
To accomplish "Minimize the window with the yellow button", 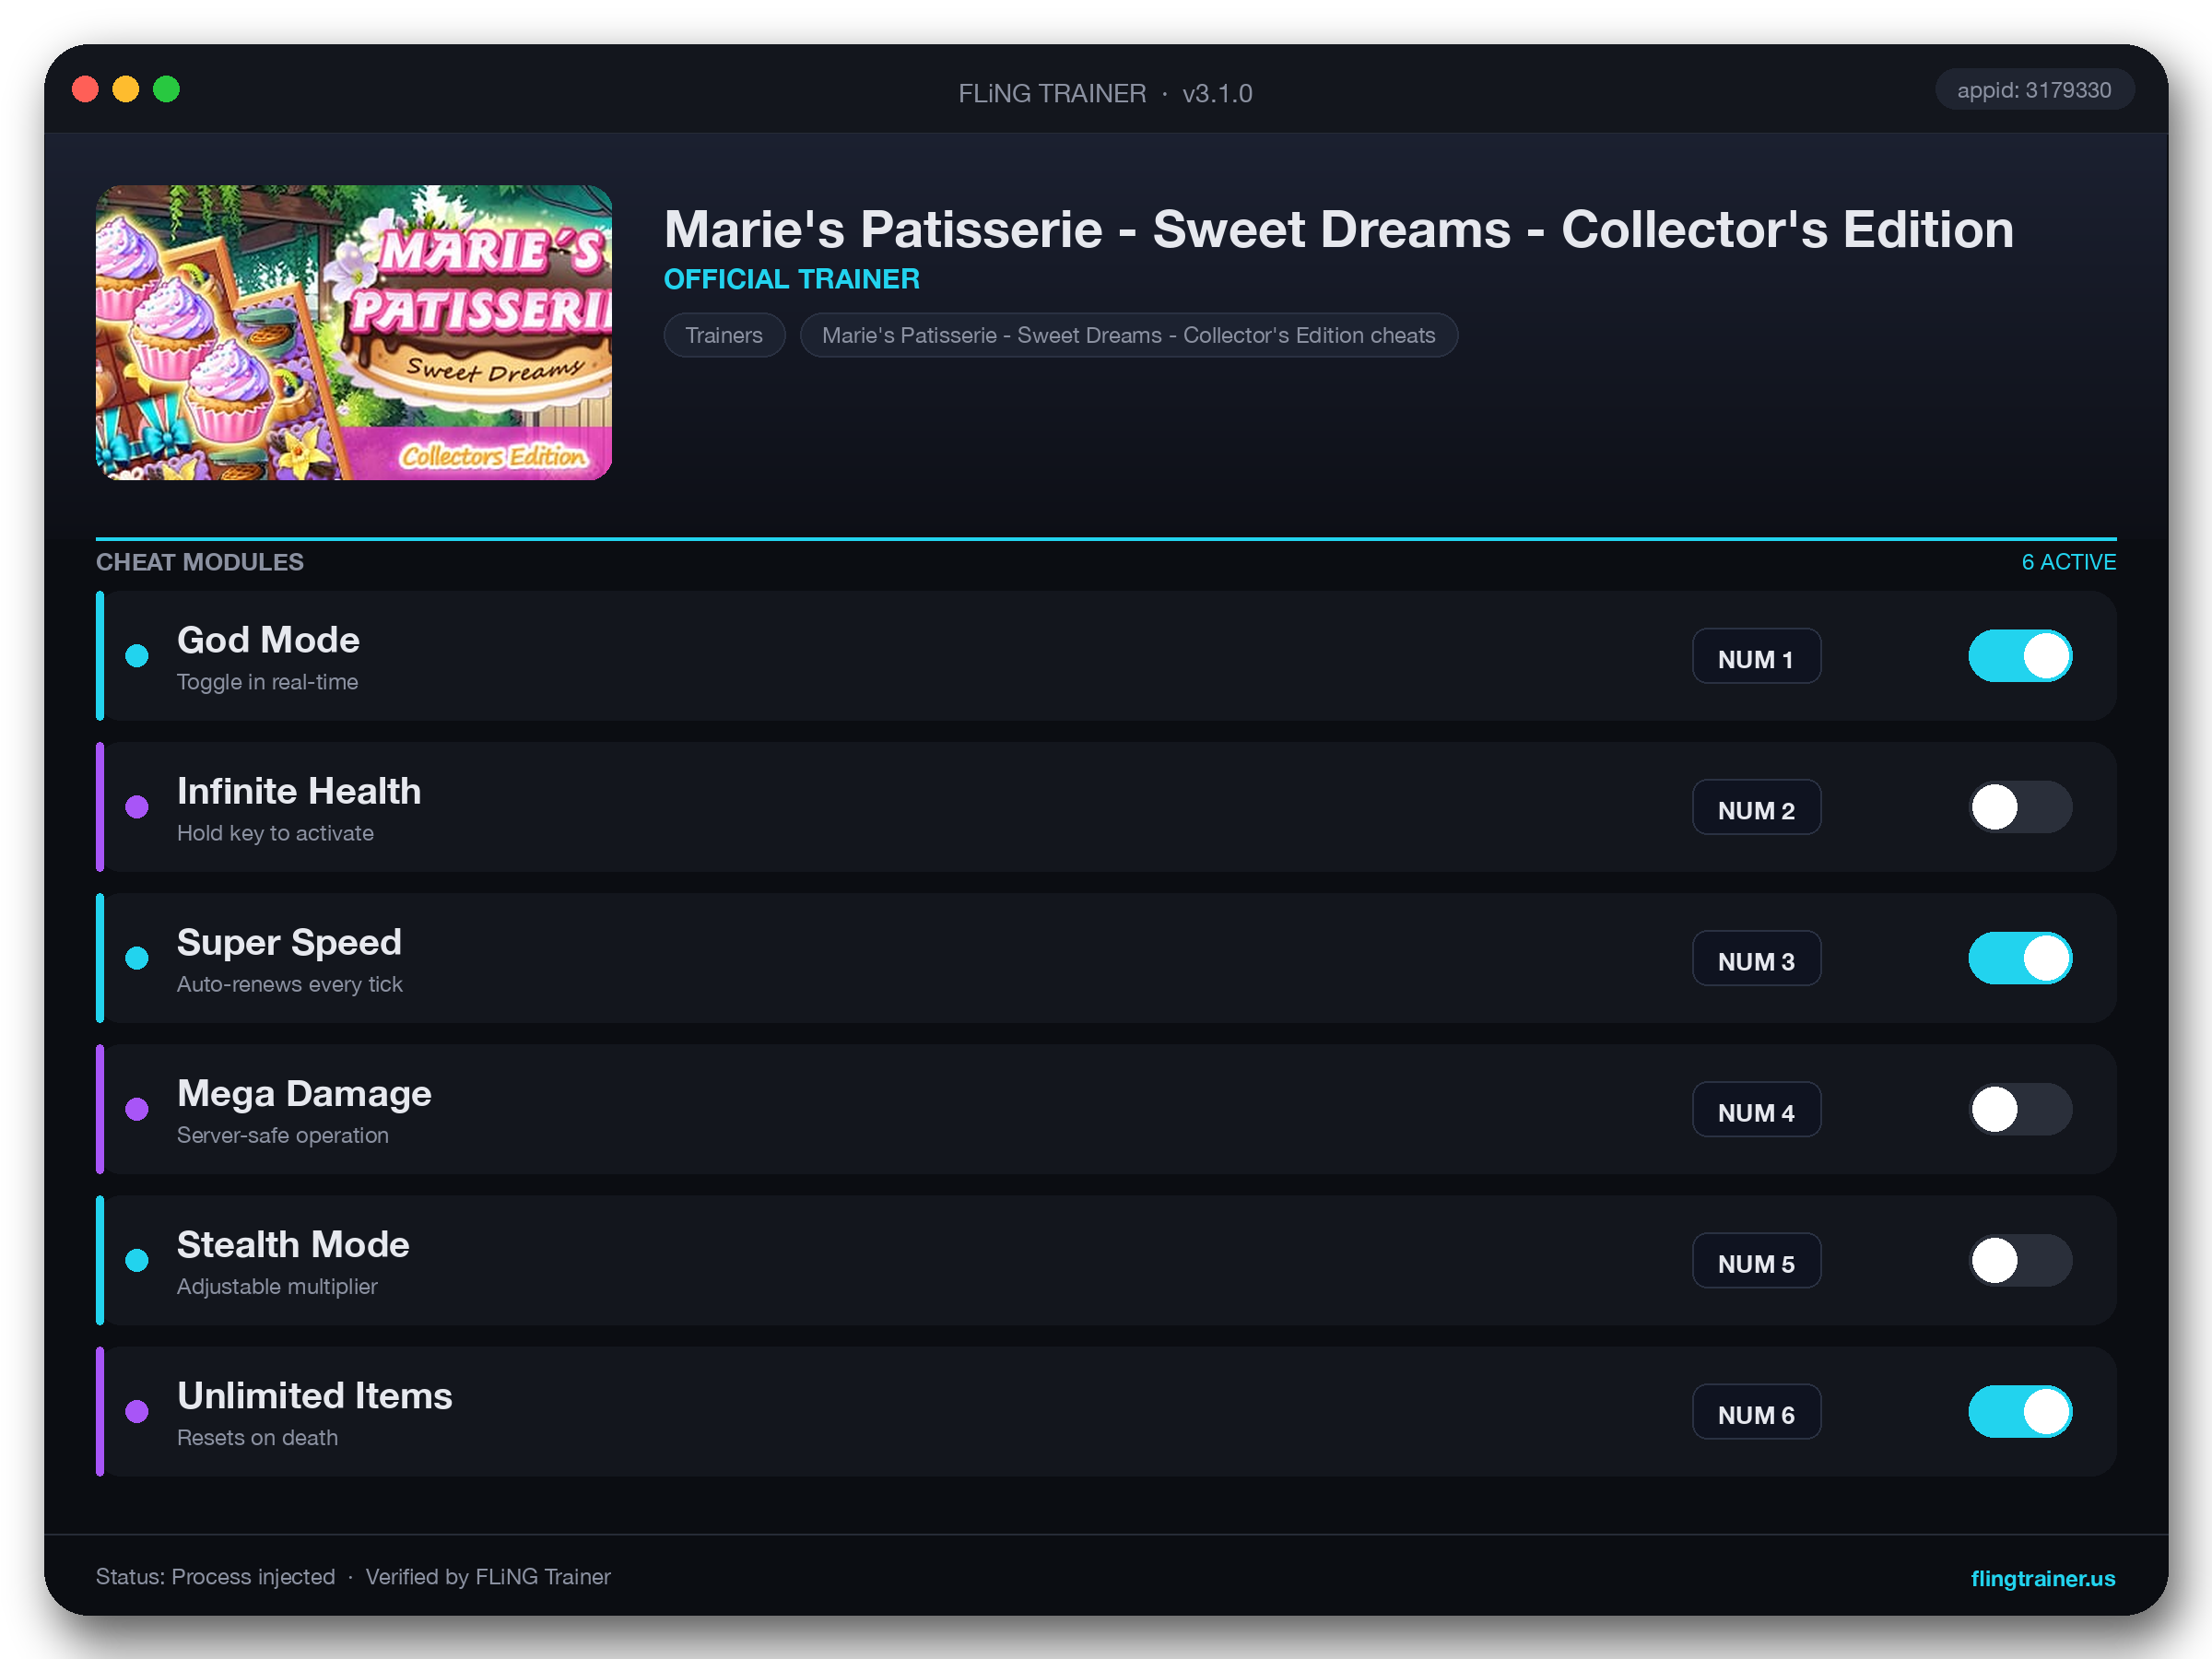I will click(126, 90).
